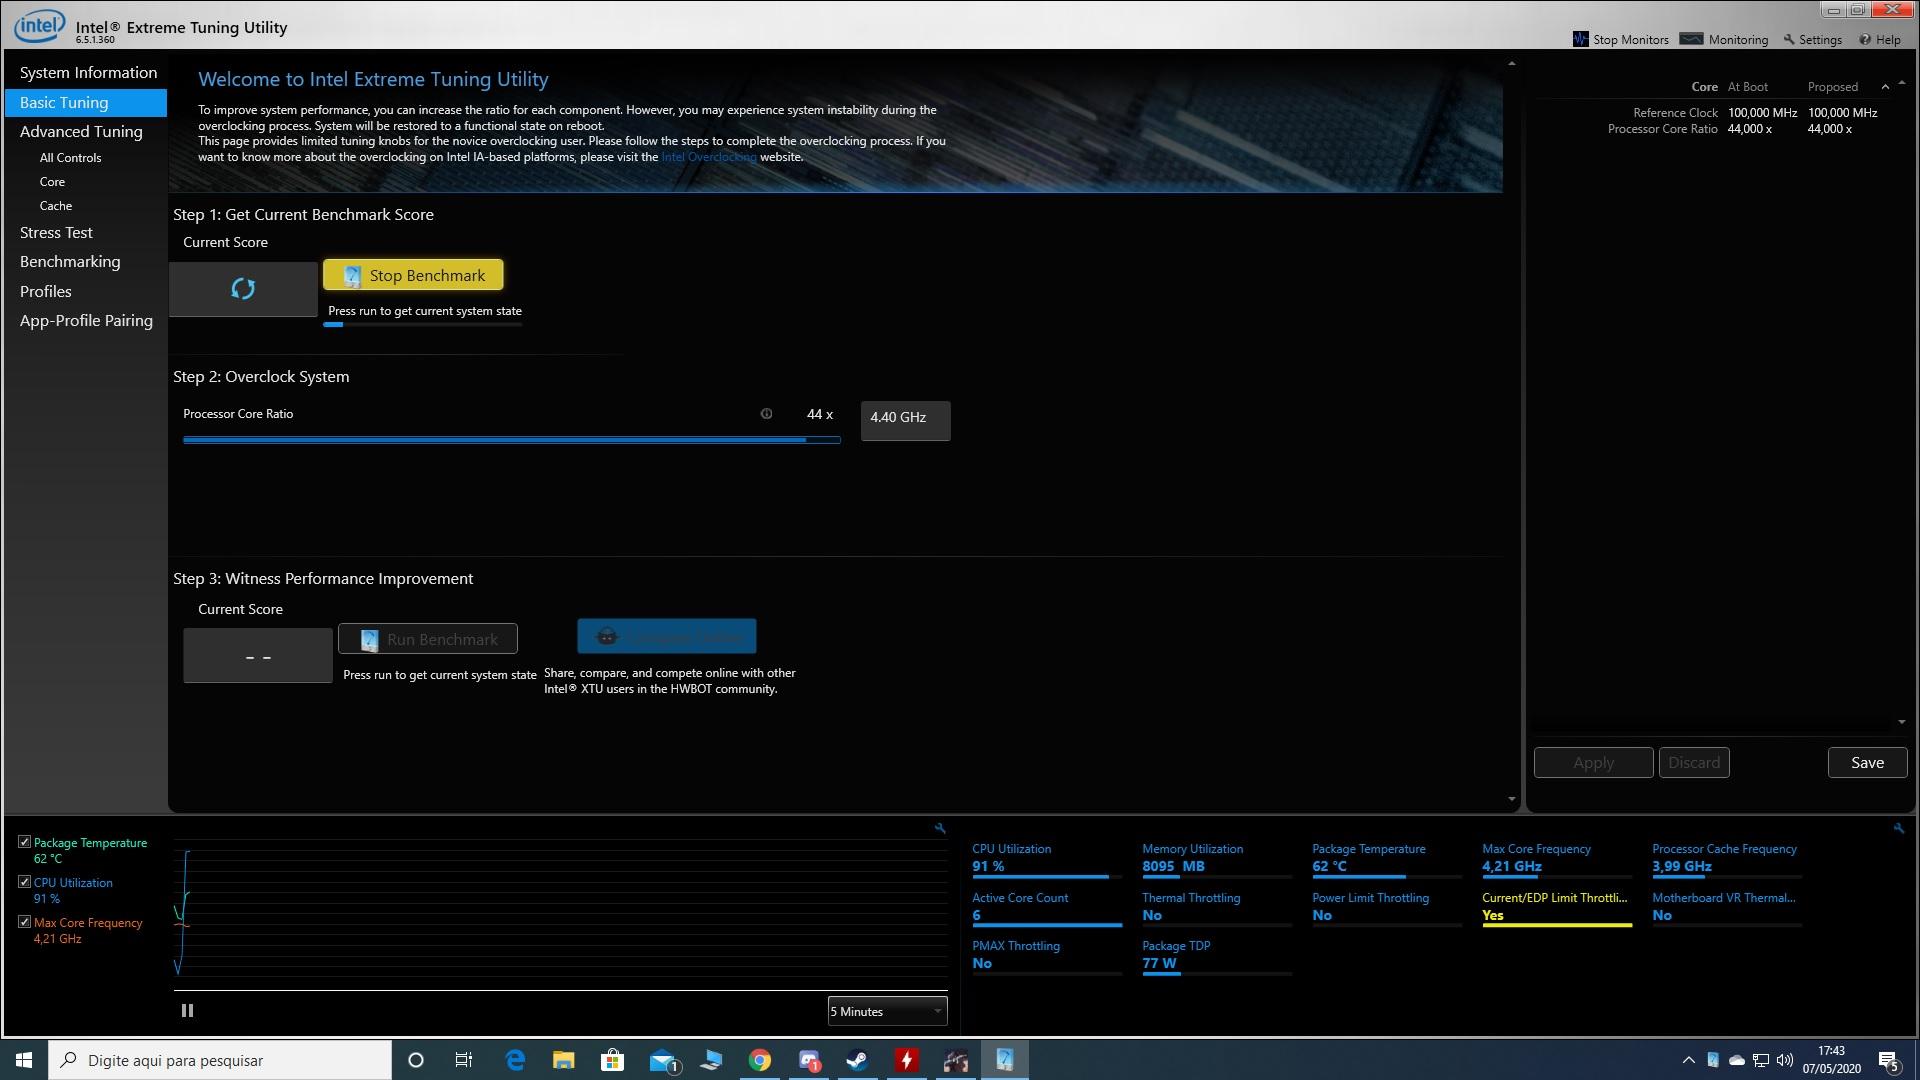Open the Benchmarking page
This screenshot has width=1920, height=1080.
click(70, 262)
